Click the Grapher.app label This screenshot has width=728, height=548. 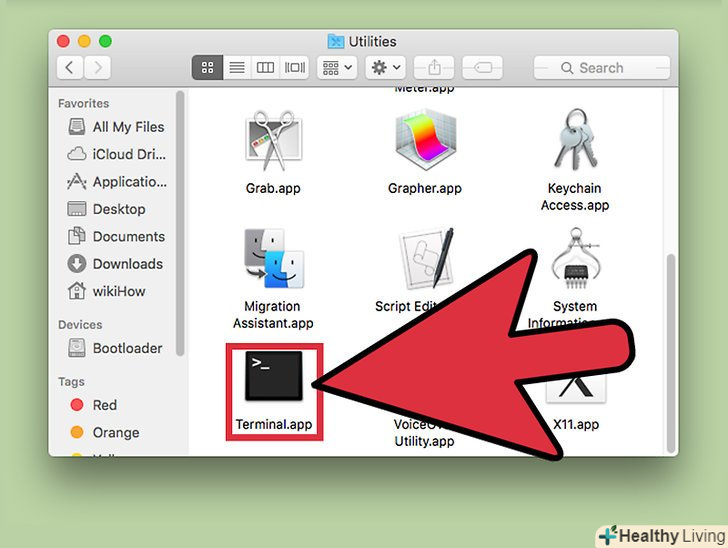(425, 188)
